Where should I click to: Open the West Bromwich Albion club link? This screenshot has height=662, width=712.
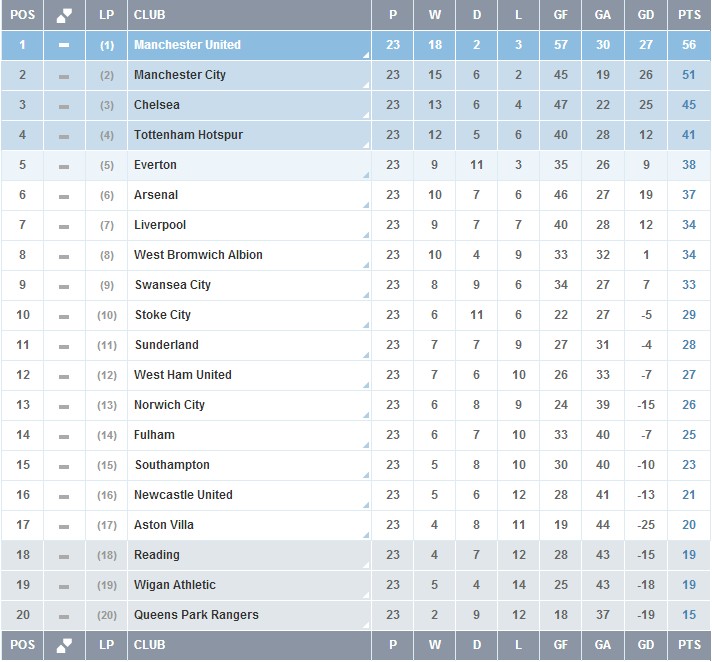(198, 255)
